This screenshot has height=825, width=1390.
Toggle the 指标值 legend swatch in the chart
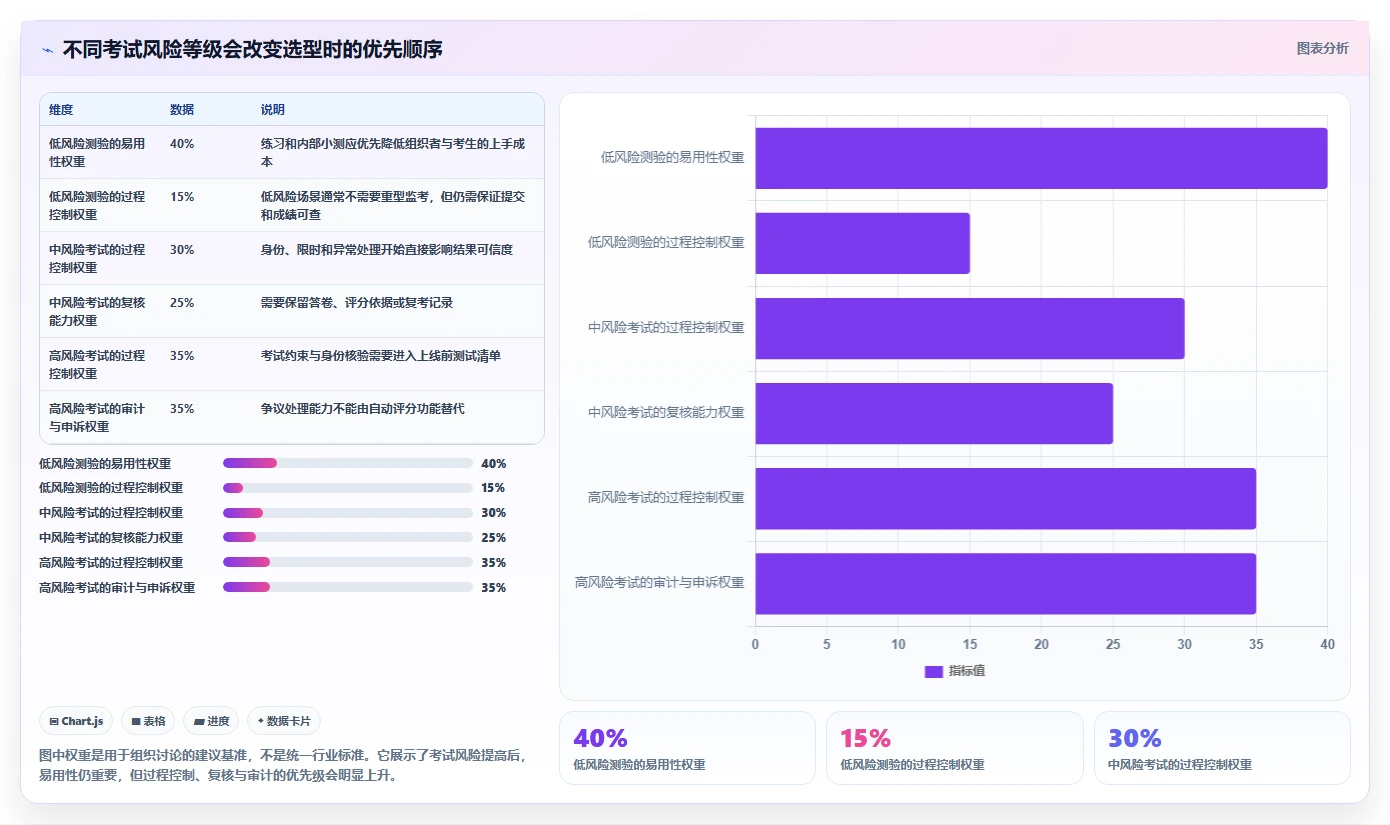pyautogui.click(x=933, y=671)
